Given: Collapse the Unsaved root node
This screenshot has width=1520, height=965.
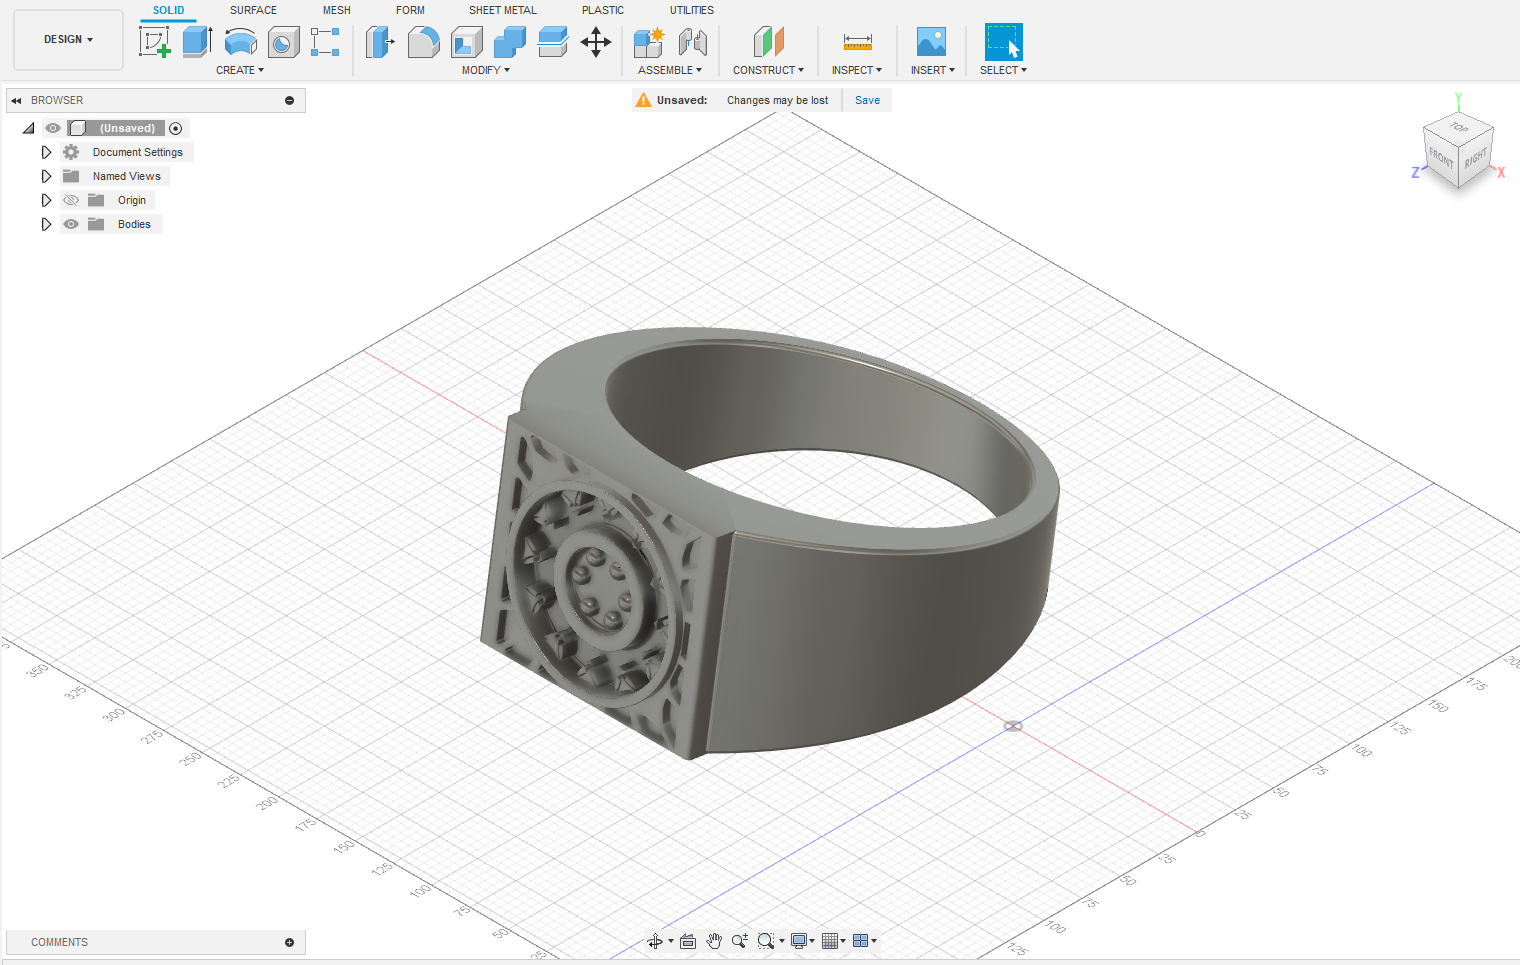Looking at the screenshot, I should (28, 128).
